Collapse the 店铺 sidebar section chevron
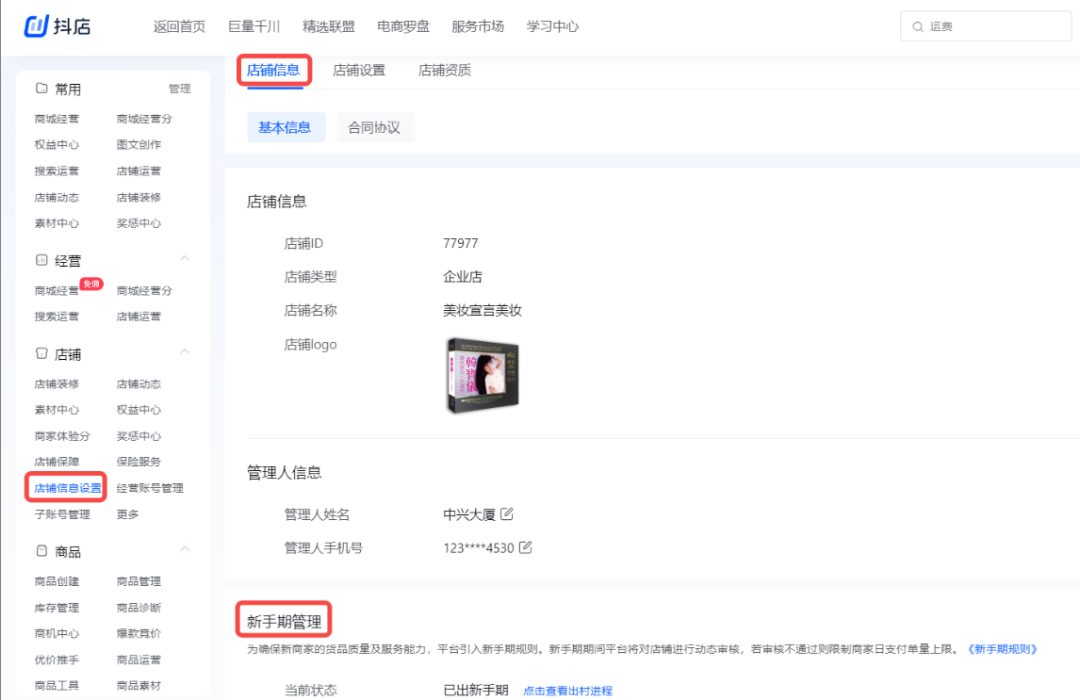The width and height of the screenshot is (1080, 700). click(x=185, y=353)
